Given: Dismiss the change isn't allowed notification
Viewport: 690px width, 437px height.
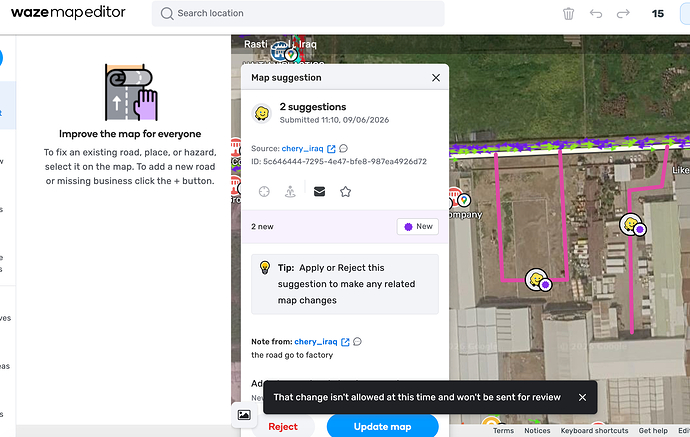Looking at the screenshot, I should (x=582, y=397).
